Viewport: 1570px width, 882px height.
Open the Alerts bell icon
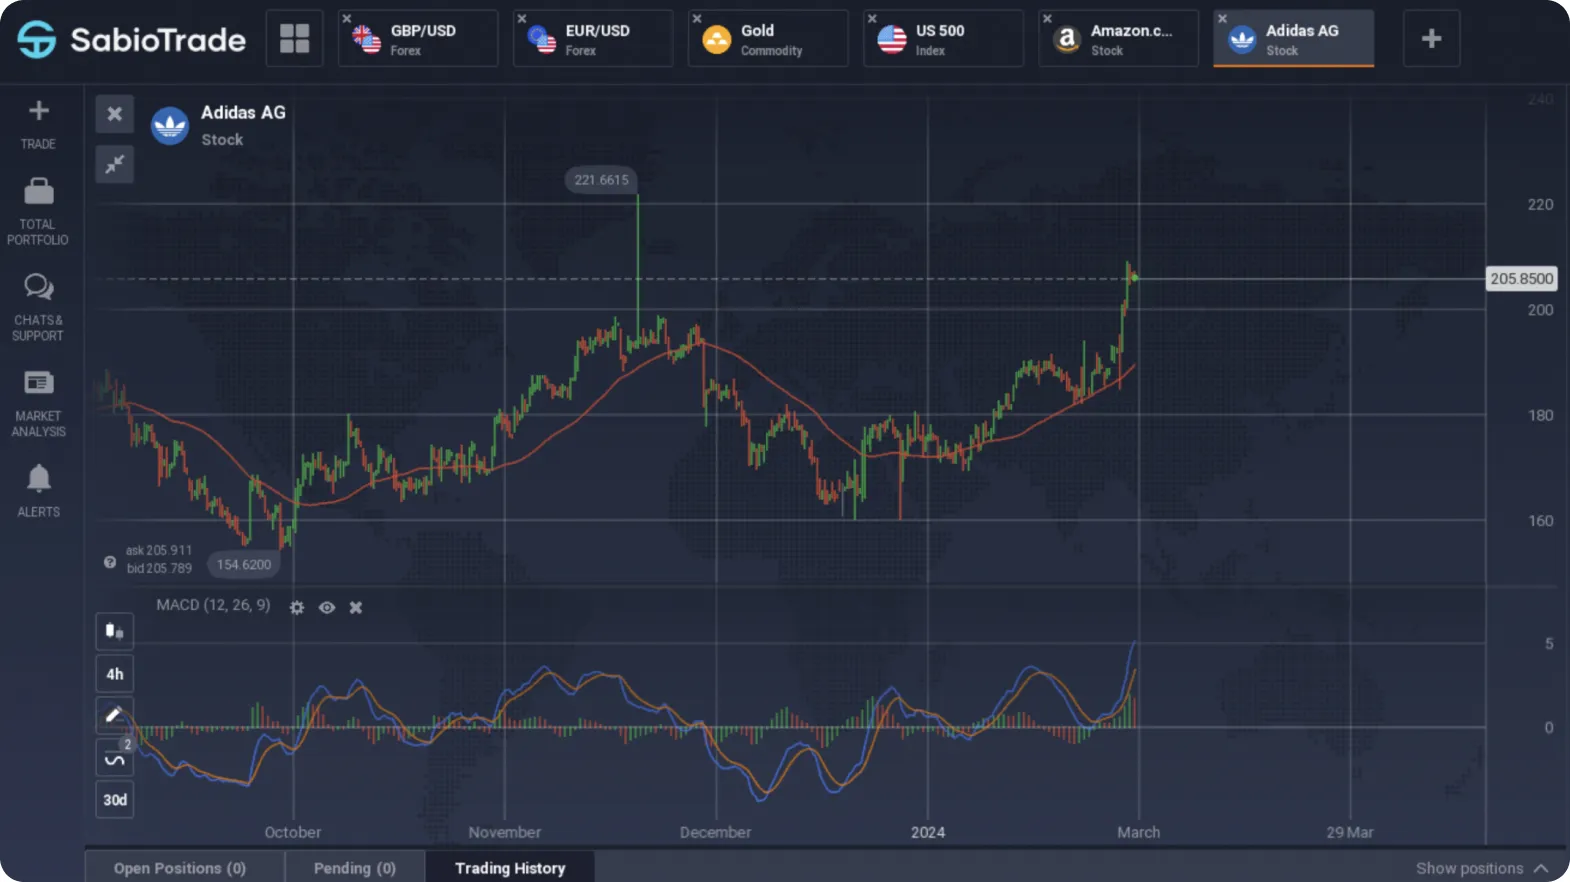(38, 478)
